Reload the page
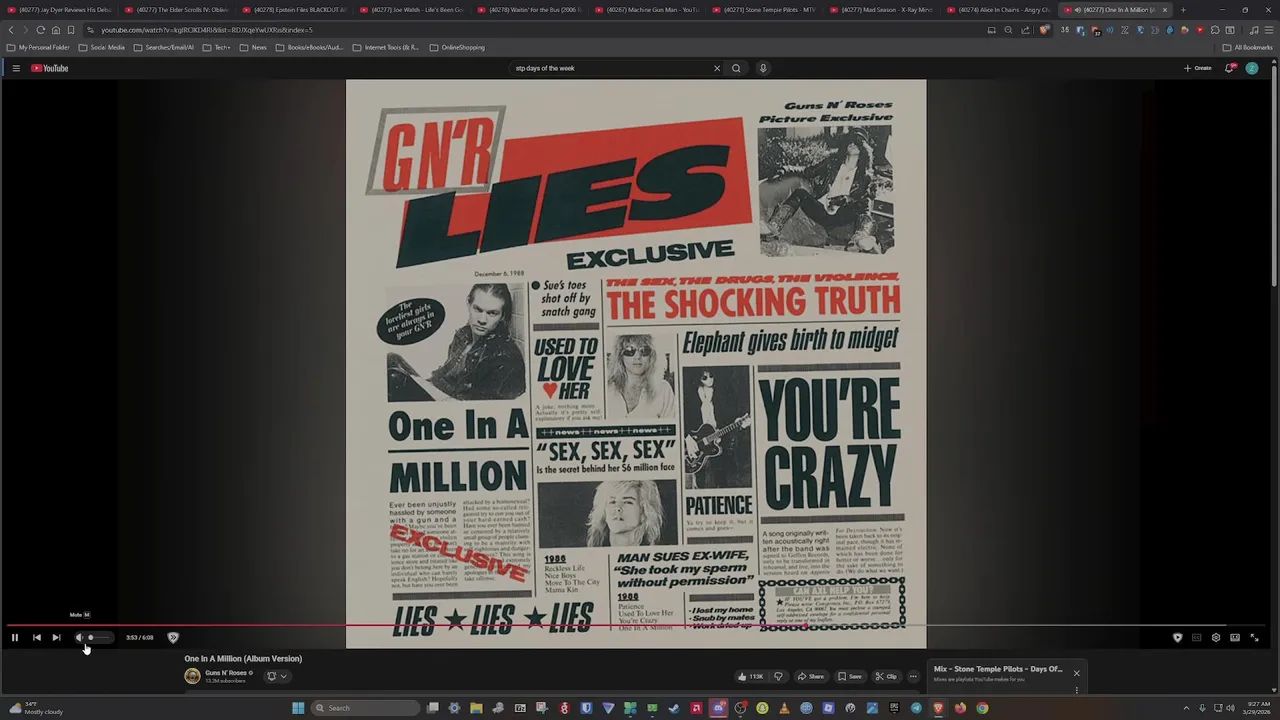Viewport: 1280px width, 720px height. 40,30
